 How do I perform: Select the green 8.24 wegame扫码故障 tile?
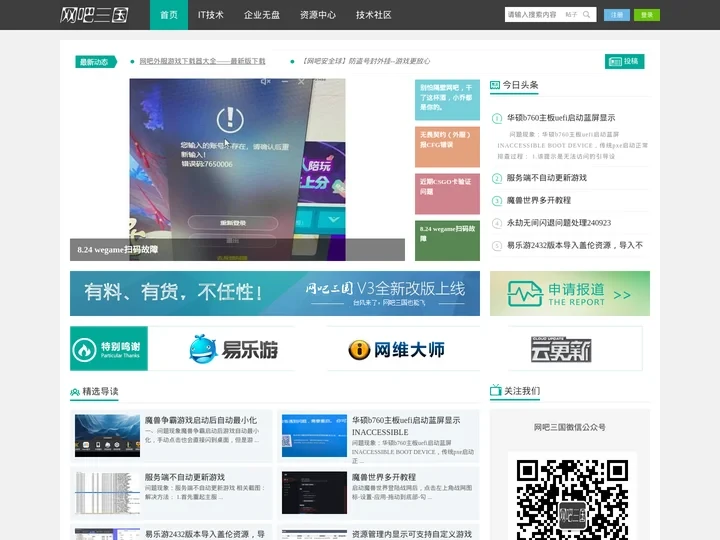pos(447,240)
